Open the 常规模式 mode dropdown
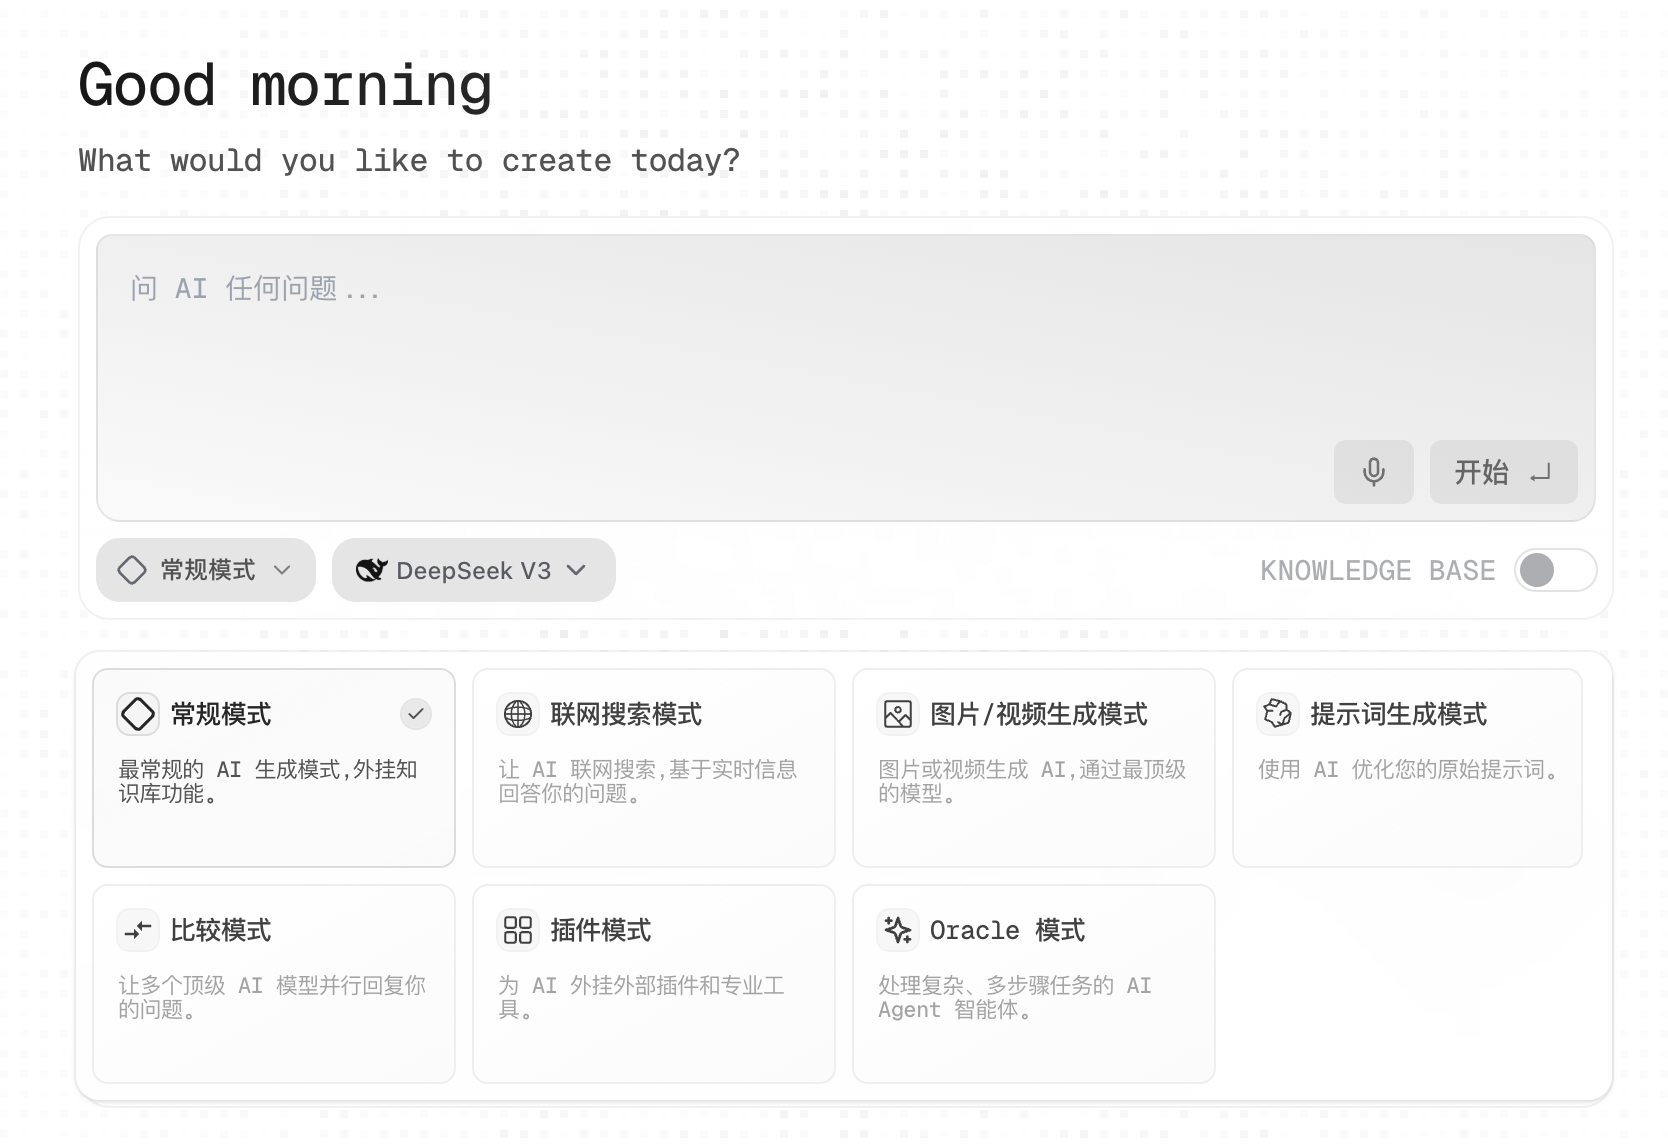This screenshot has width=1668, height=1148. coord(206,570)
